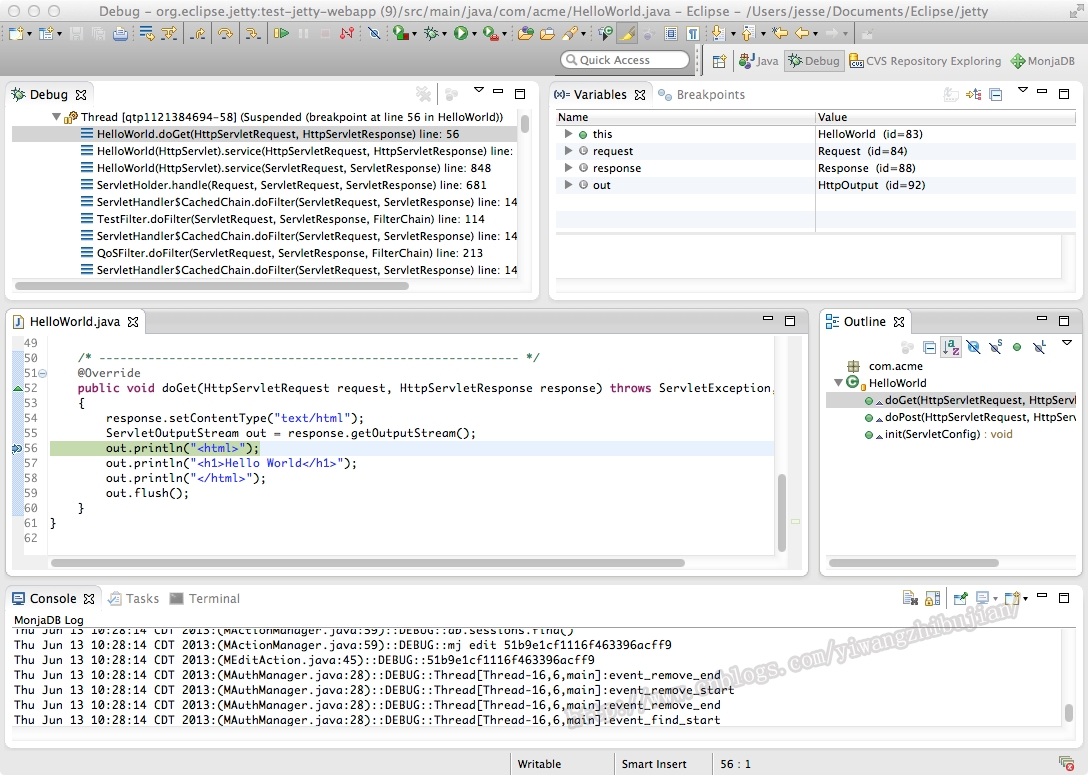Click the Skip All Breakpoints icon
The image size is (1088, 775).
point(374,33)
